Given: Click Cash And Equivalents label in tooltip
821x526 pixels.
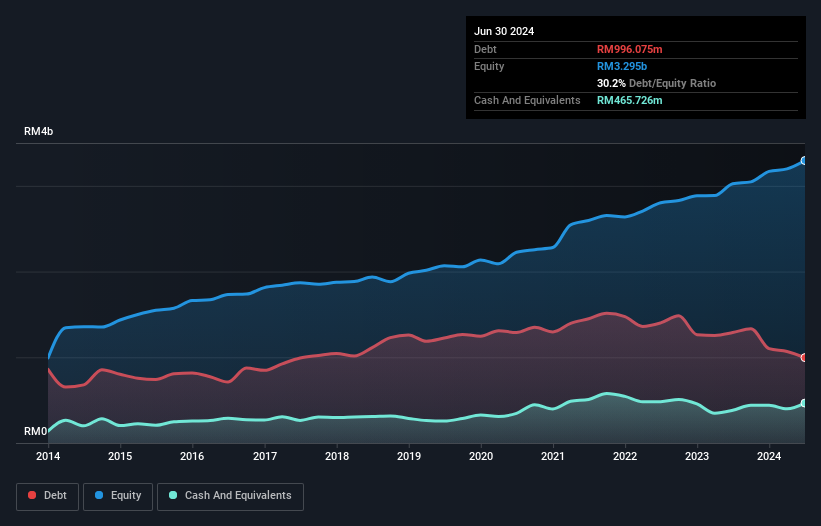Looking at the screenshot, I should click(x=527, y=100).
